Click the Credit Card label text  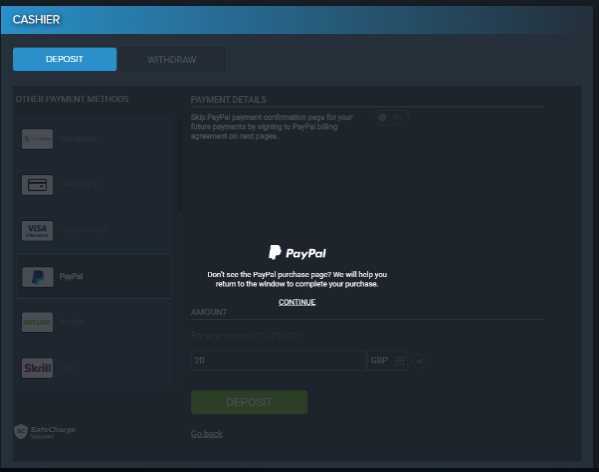tap(78, 184)
